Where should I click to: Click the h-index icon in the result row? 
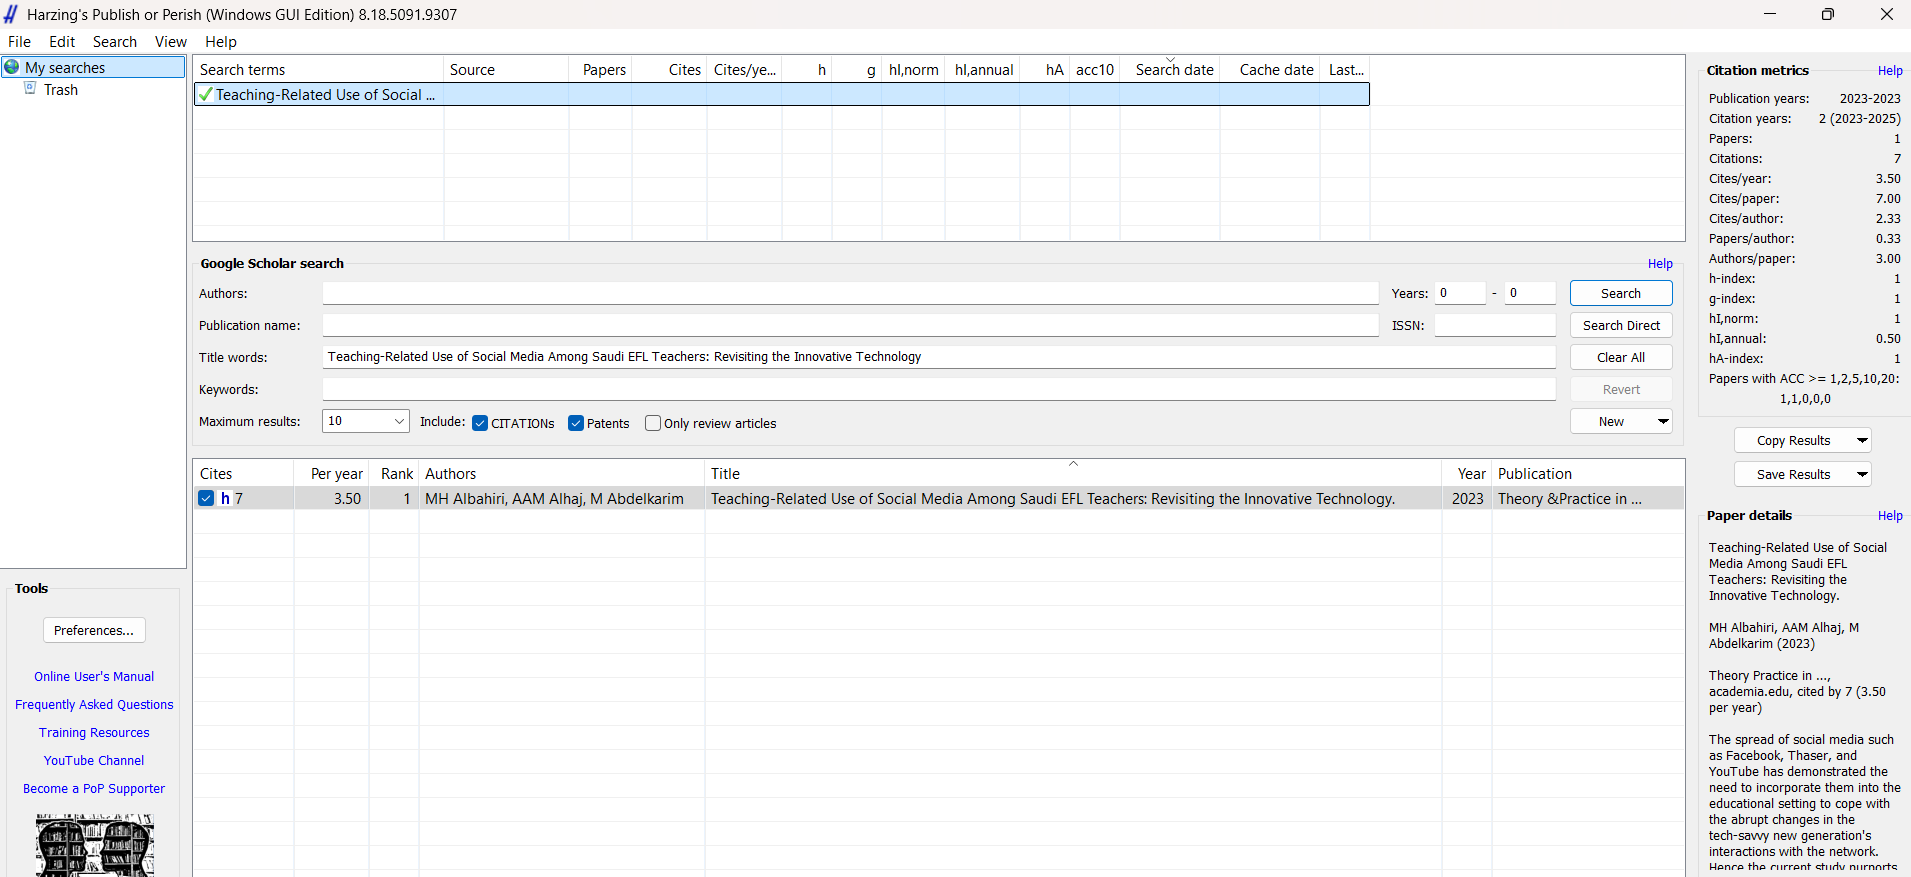pos(225,499)
